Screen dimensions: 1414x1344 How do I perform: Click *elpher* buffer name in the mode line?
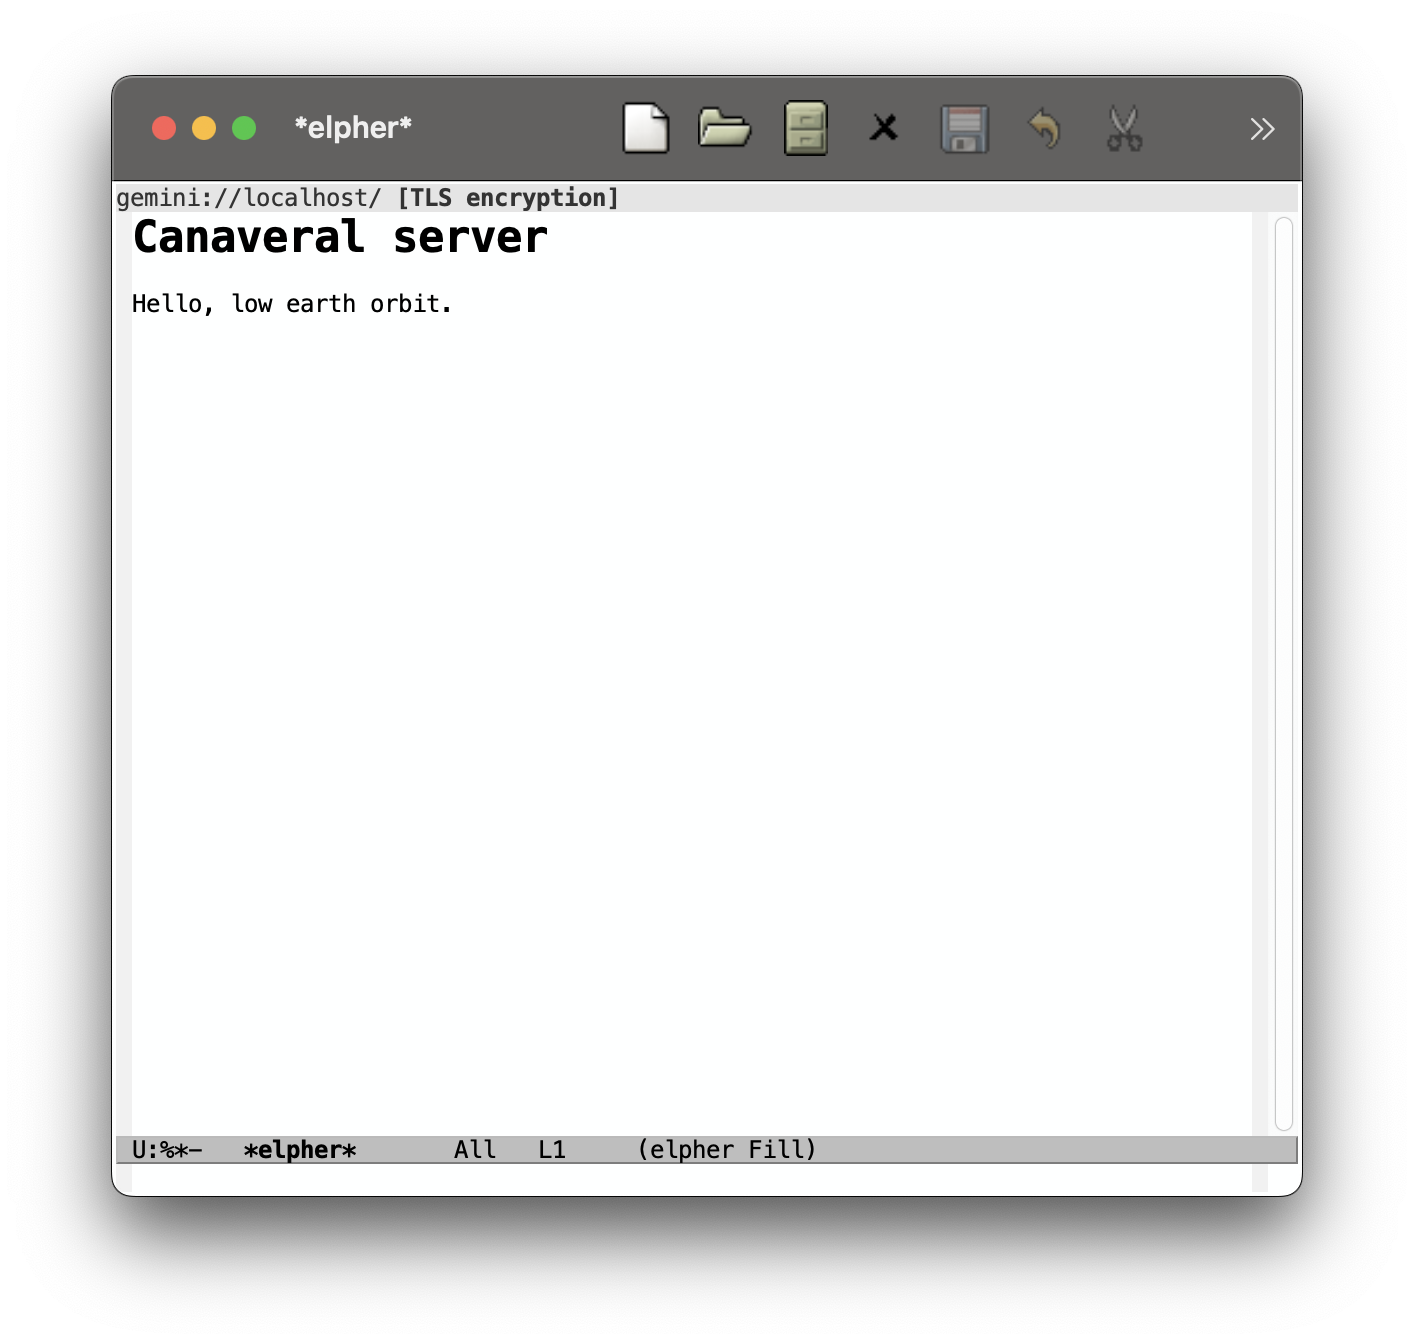click(300, 1150)
